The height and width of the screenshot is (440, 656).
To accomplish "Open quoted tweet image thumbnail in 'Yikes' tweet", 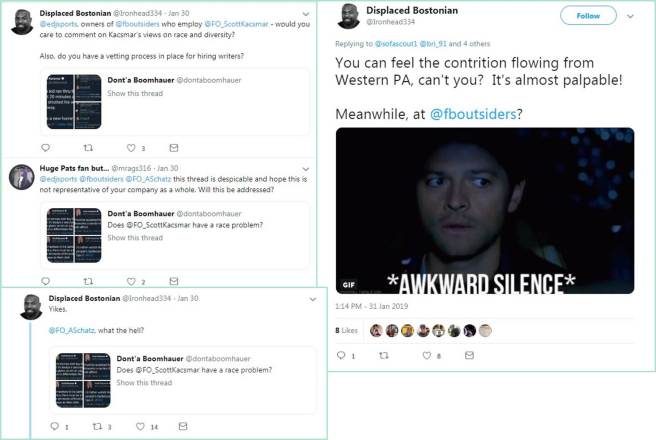I will tap(83, 380).
